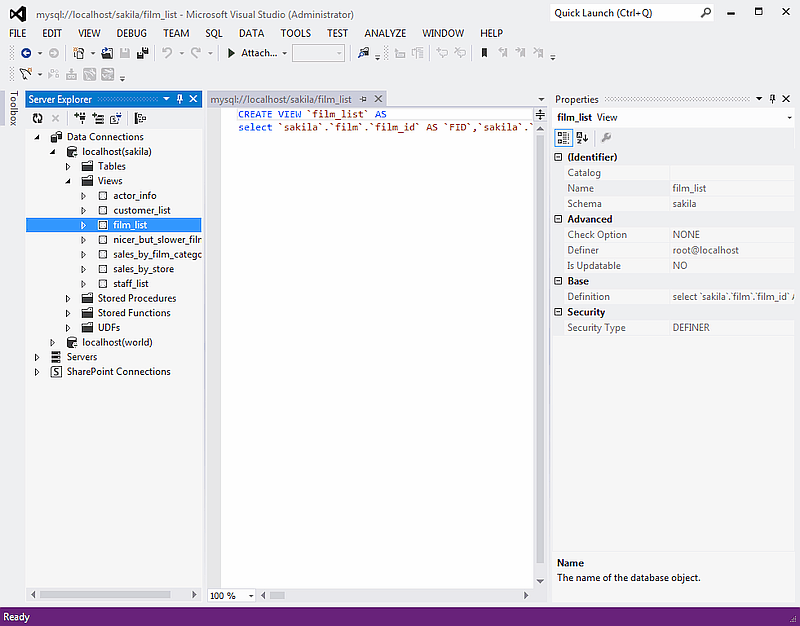Open the zoom level 100 % dropdown
800x626 pixels.
pos(251,595)
